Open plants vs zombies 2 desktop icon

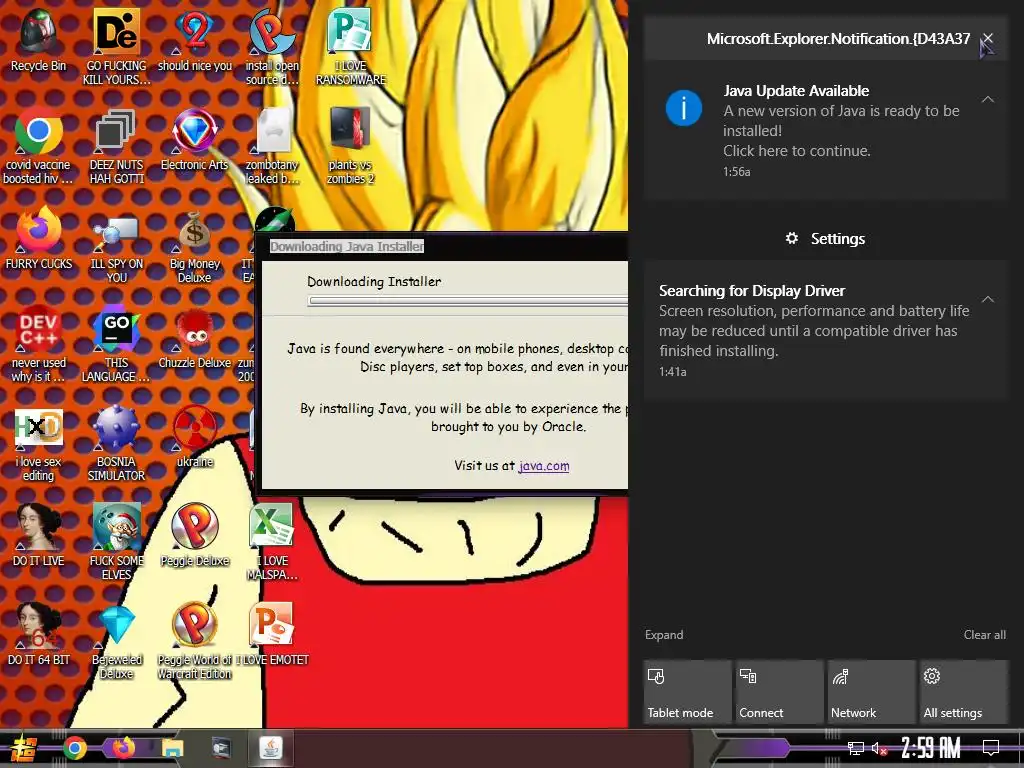tap(351, 146)
